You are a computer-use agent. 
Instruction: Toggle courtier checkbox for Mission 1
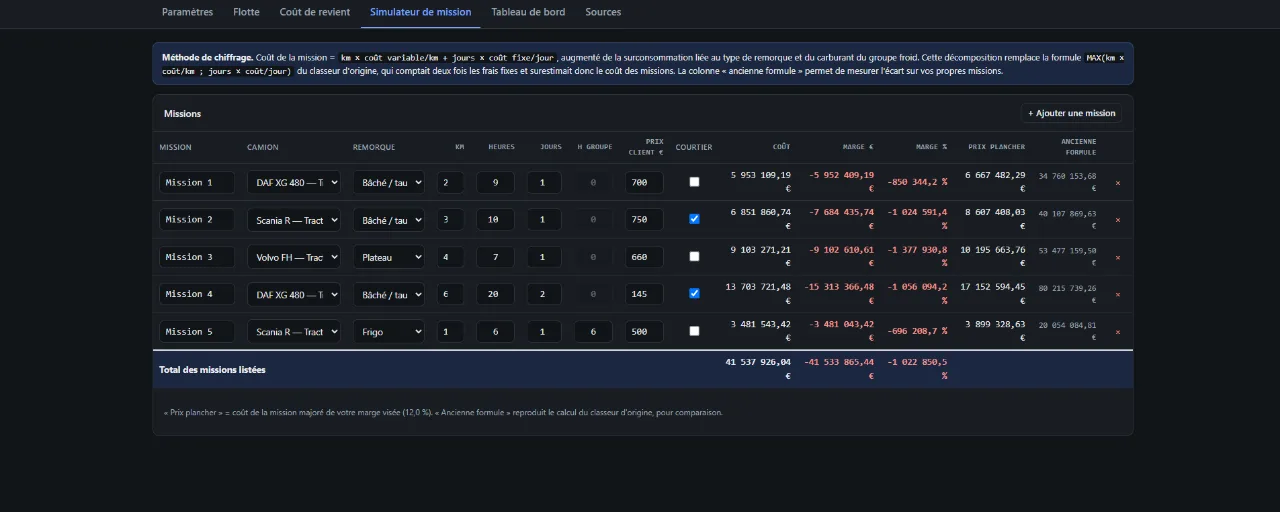tap(694, 182)
